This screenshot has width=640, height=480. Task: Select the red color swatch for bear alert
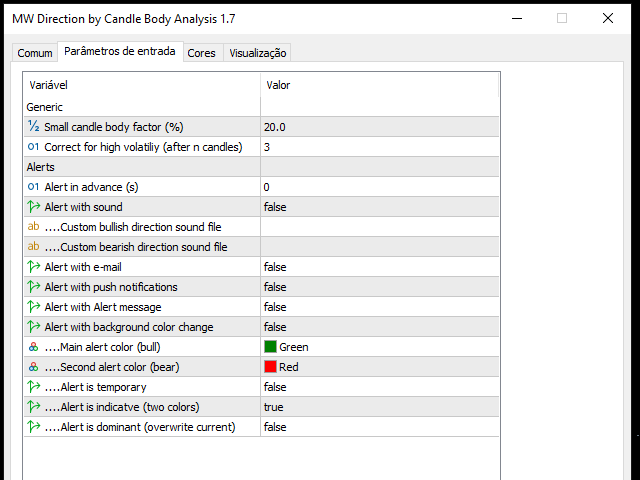[x=270, y=367]
